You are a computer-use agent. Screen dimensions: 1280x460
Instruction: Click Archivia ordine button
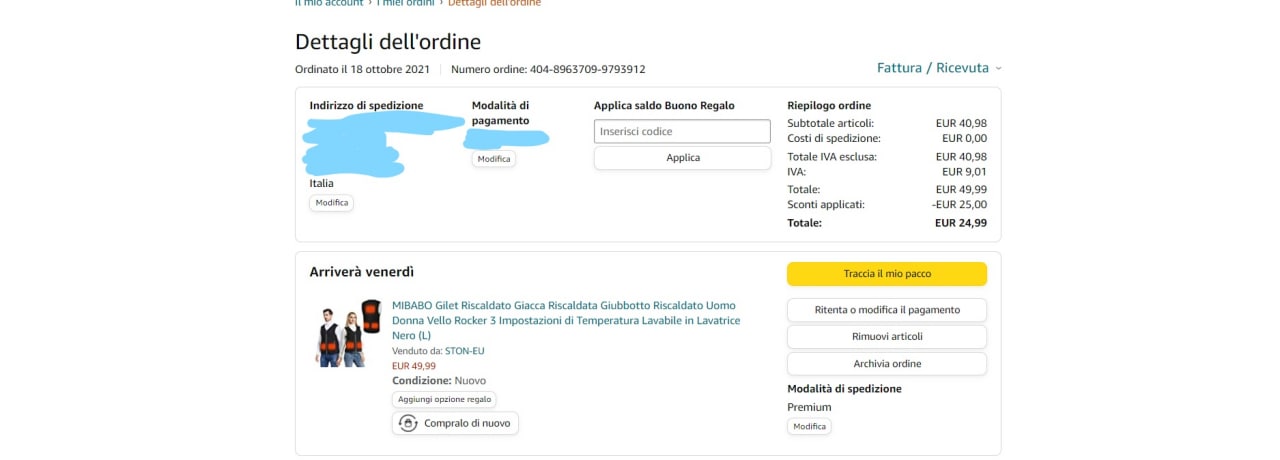point(886,364)
